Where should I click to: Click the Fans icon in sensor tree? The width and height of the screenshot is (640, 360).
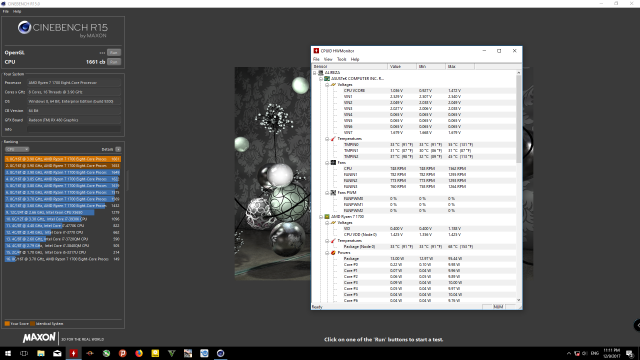tap(333, 162)
